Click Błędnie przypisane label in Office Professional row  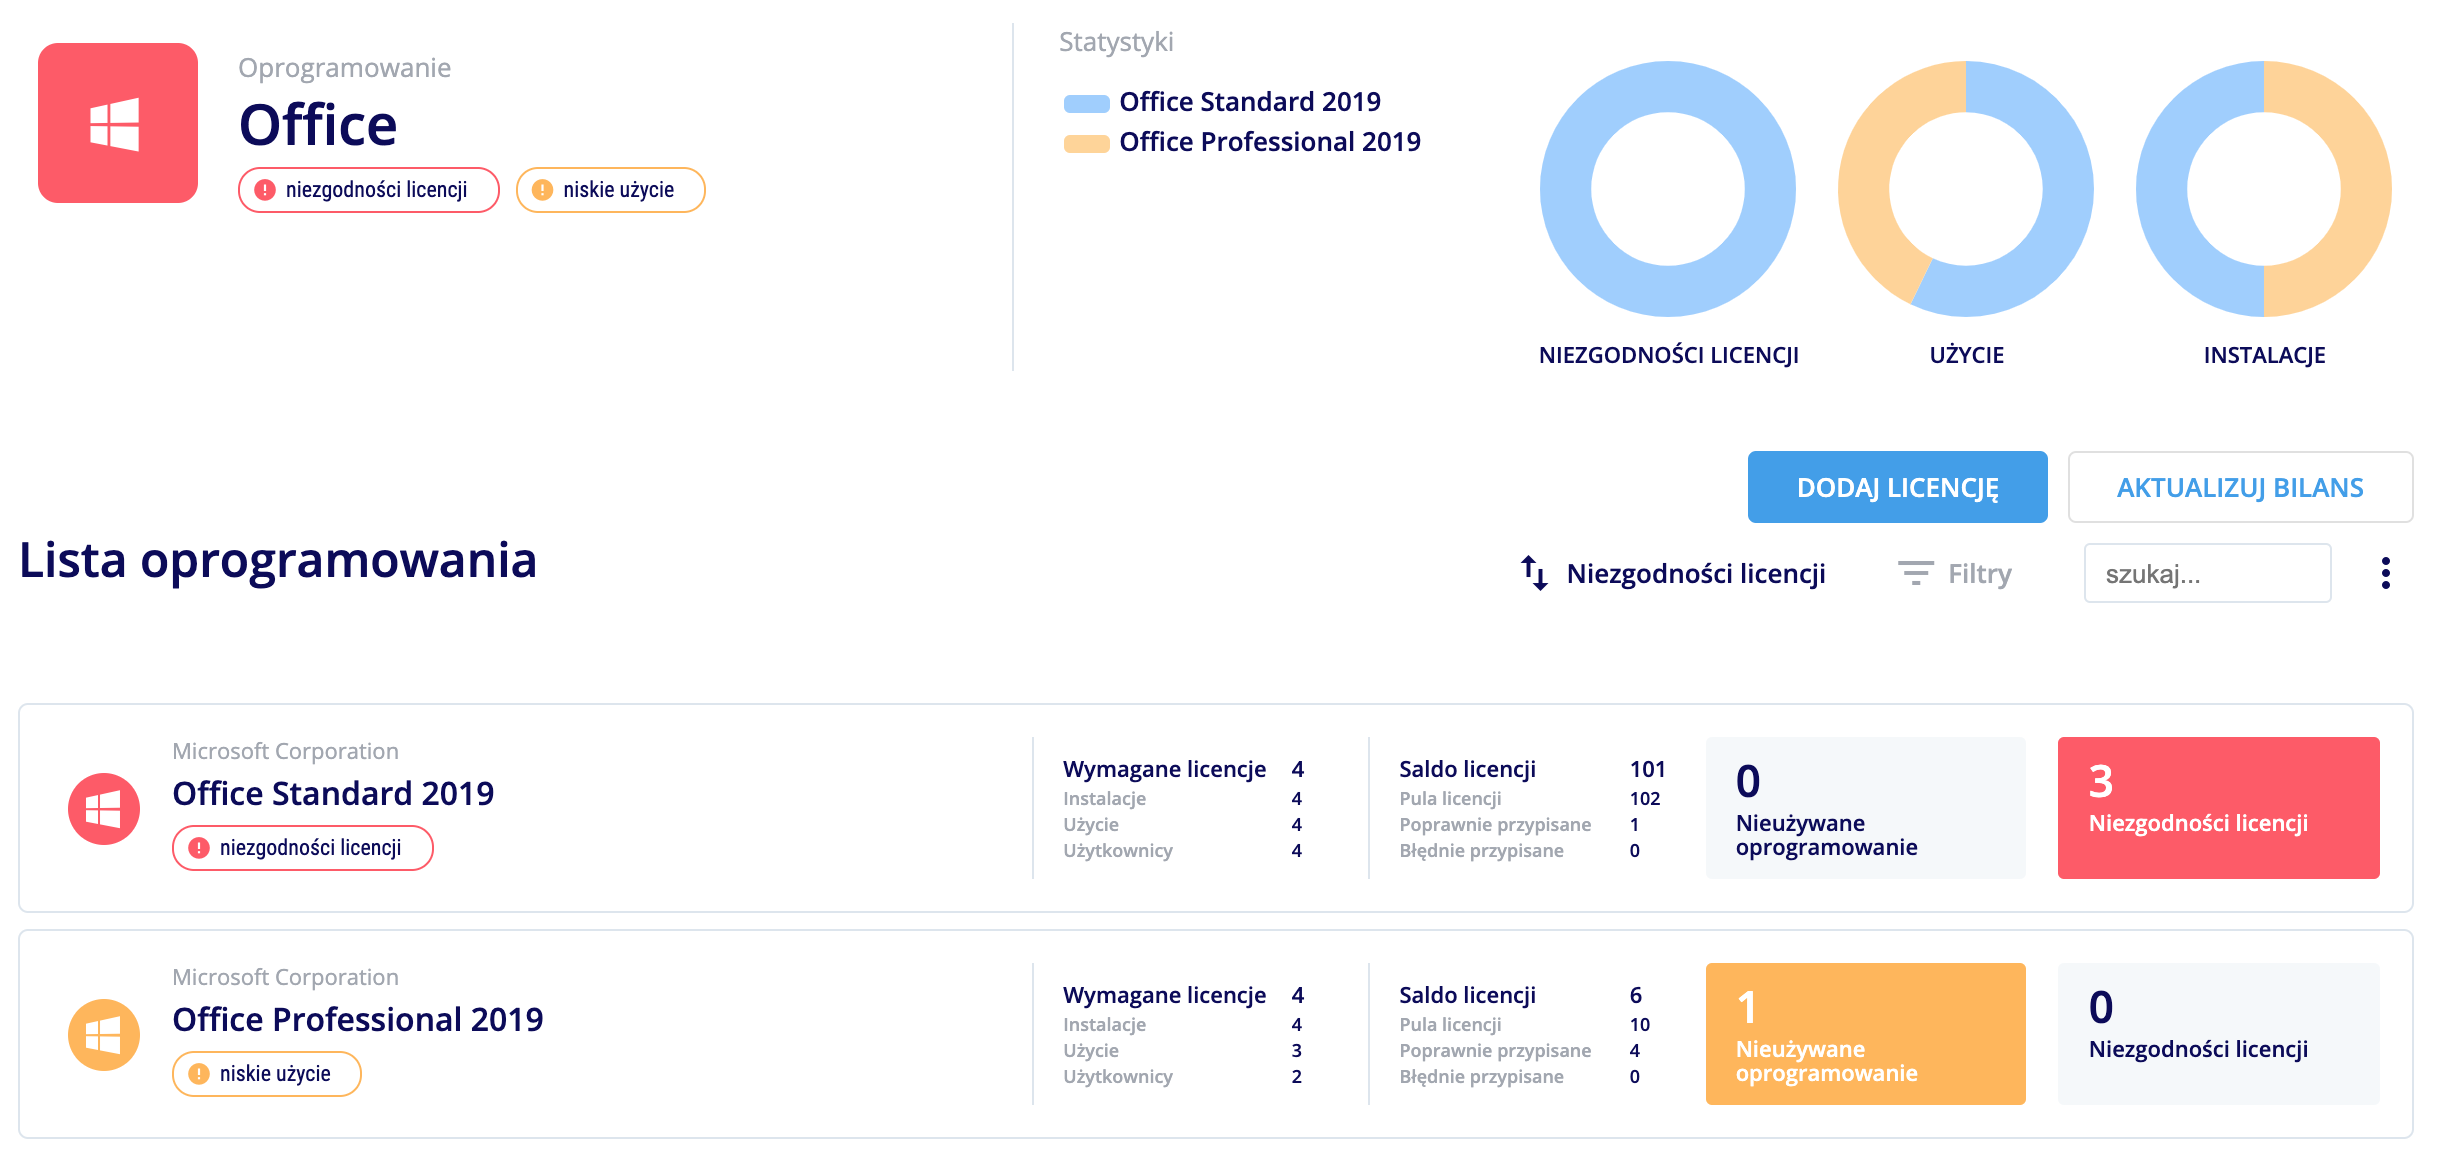coord(1481,1077)
